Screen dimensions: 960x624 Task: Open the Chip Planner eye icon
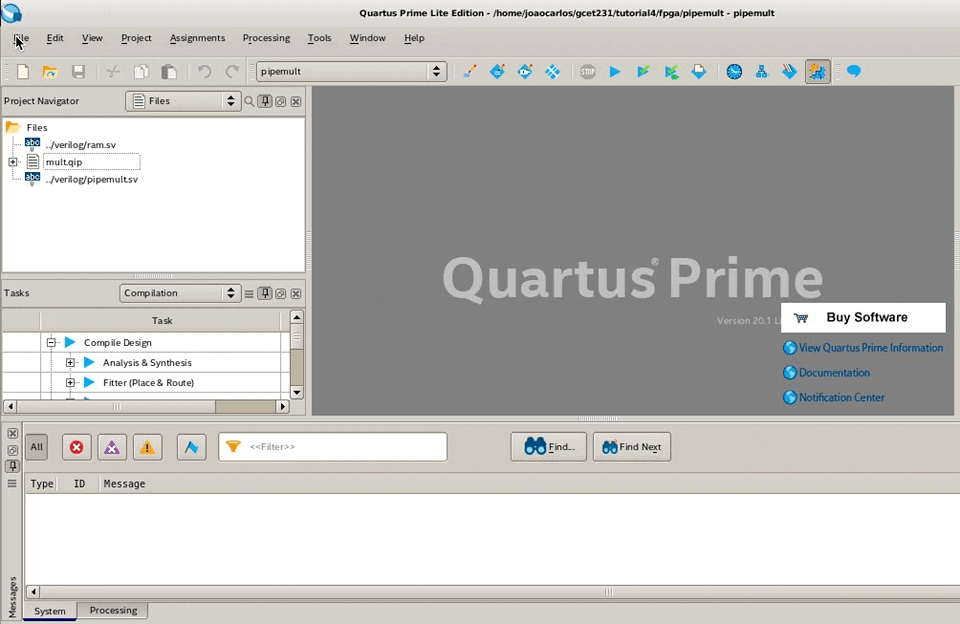(525, 72)
